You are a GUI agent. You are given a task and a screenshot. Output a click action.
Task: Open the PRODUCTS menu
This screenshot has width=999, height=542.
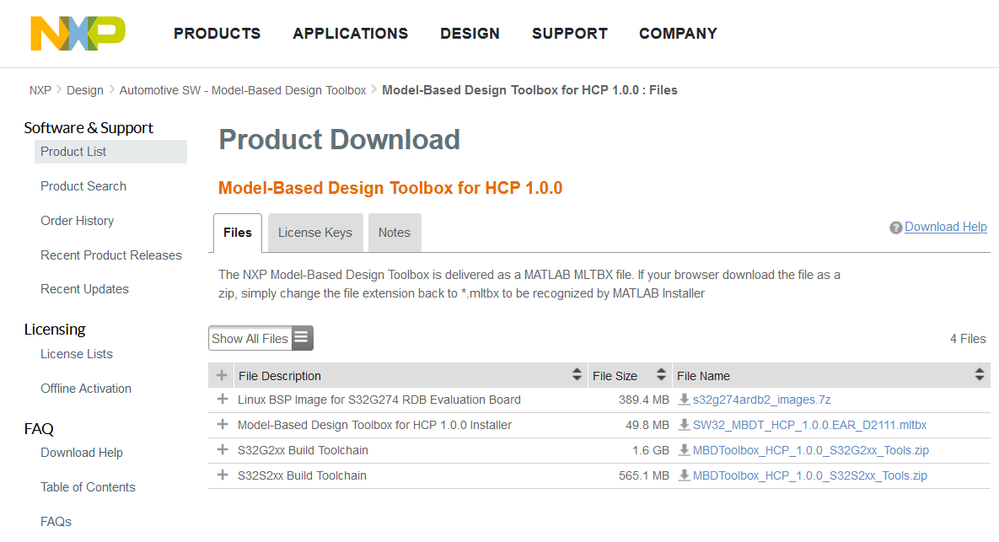tap(217, 34)
